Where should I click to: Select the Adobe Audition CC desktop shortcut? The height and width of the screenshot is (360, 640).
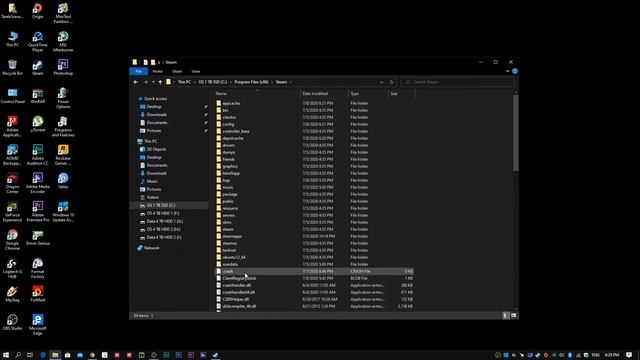tap(38, 155)
